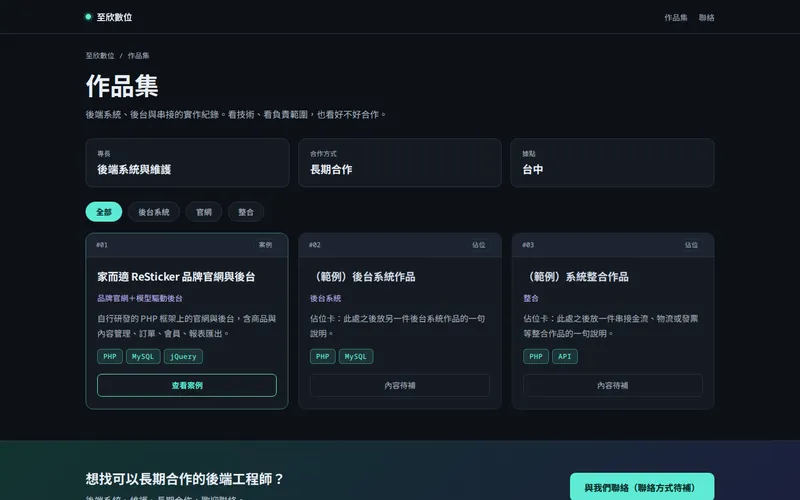Screen dimensions: 800x500
Task: Click the page subtitle starting 後端系統、後台與串接
Action: [x=236, y=115]
